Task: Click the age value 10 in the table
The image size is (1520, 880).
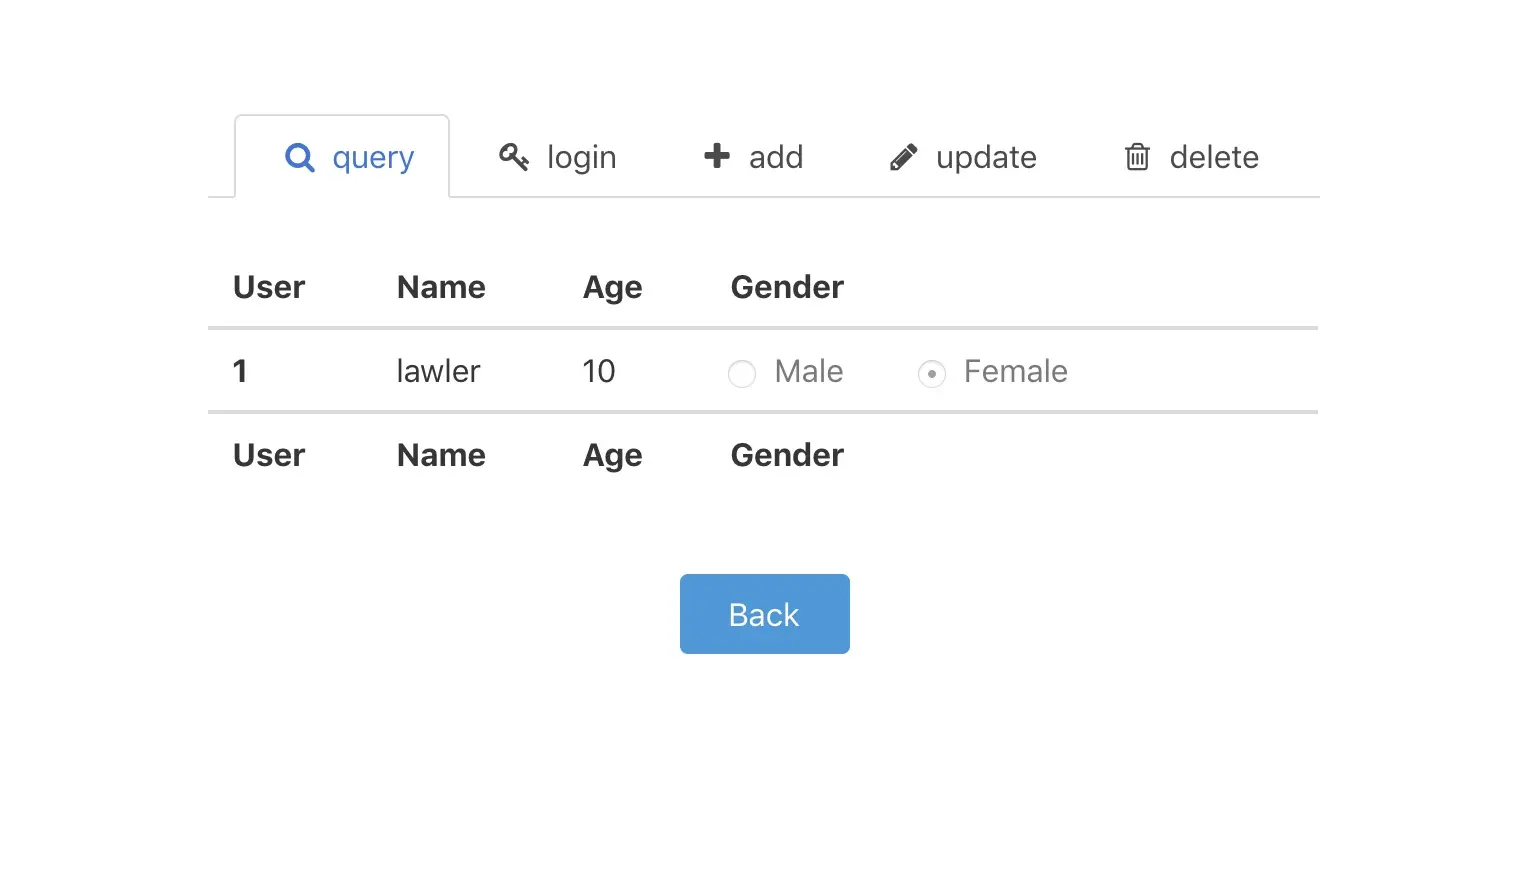Action: point(598,371)
